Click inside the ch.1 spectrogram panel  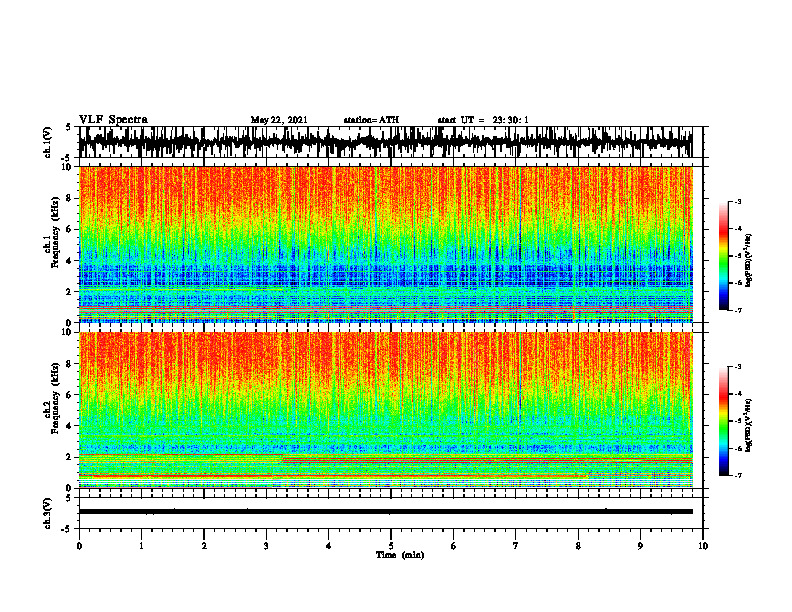point(385,244)
